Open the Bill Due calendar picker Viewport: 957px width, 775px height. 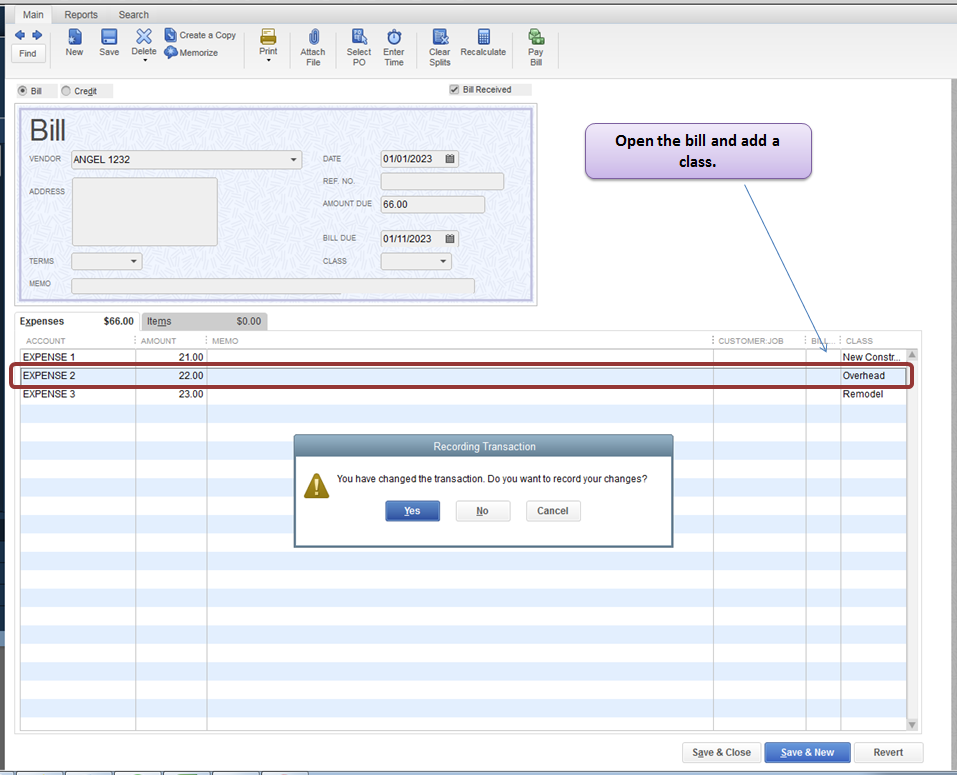(x=450, y=239)
